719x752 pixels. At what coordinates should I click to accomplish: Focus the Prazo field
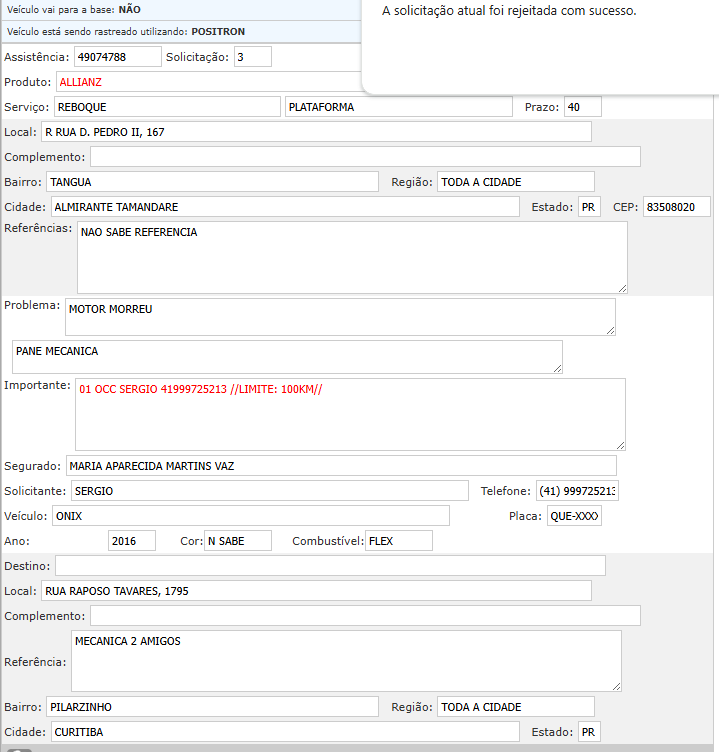tap(582, 107)
